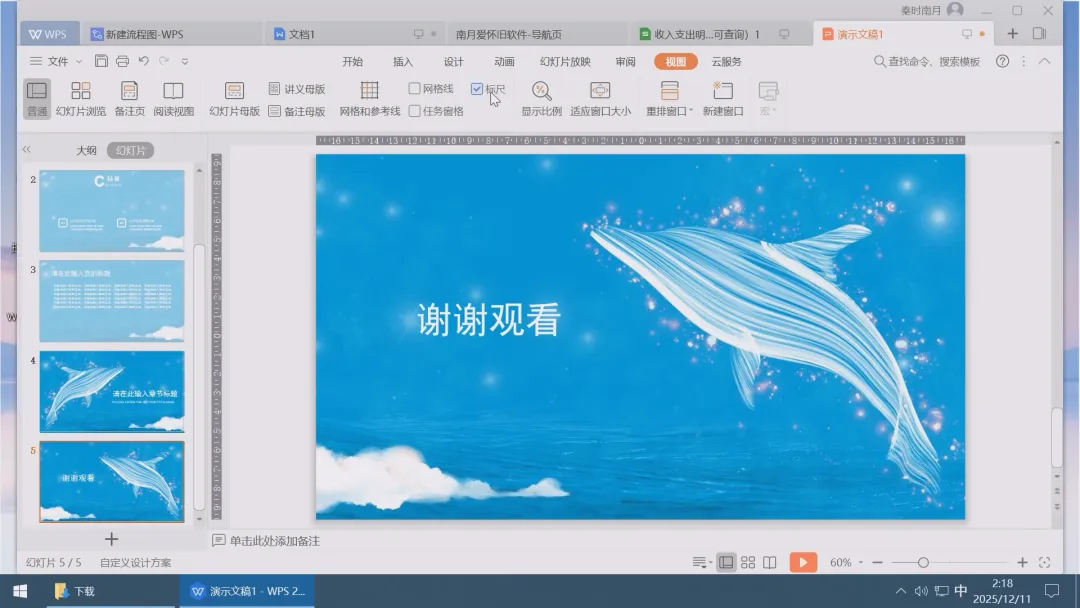Viewport: 1080px width, 608px height.
Task: Click status bar reading view book icon
Action: coord(769,563)
